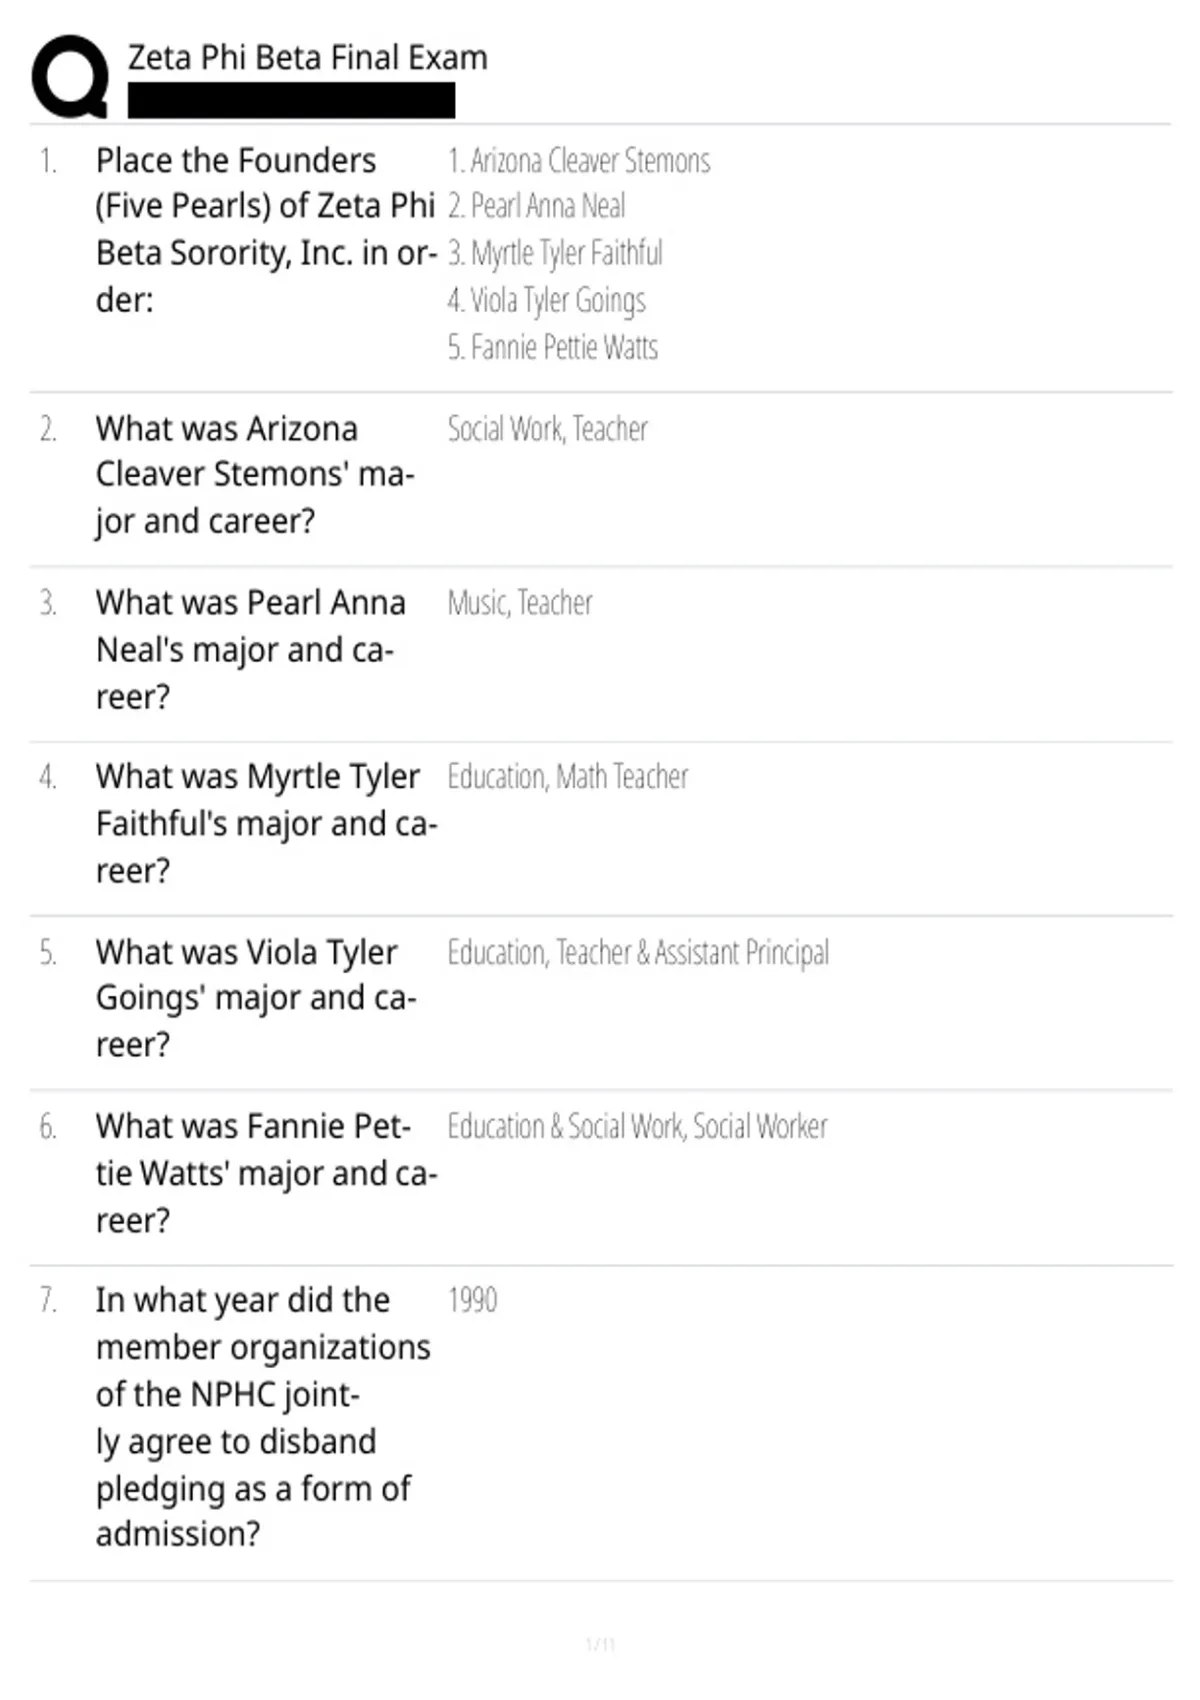
Task: Click the answer Music, Teacher
Action: coord(520,603)
